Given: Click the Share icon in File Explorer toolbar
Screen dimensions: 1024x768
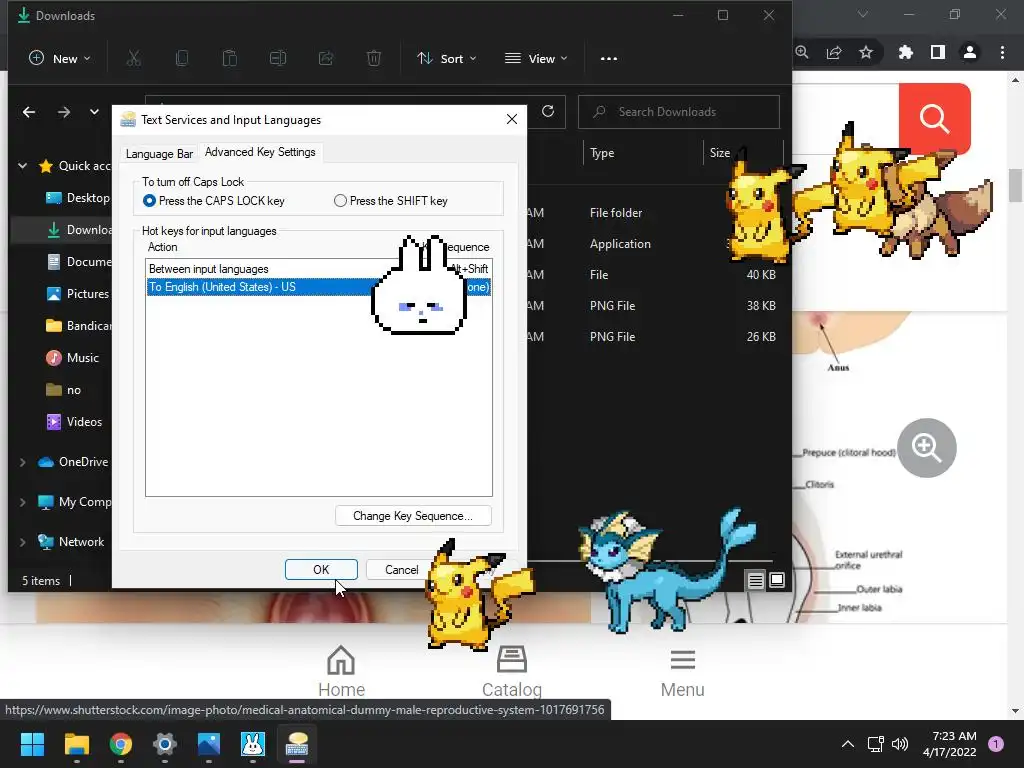Looking at the screenshot, I should tap(326, 59).
